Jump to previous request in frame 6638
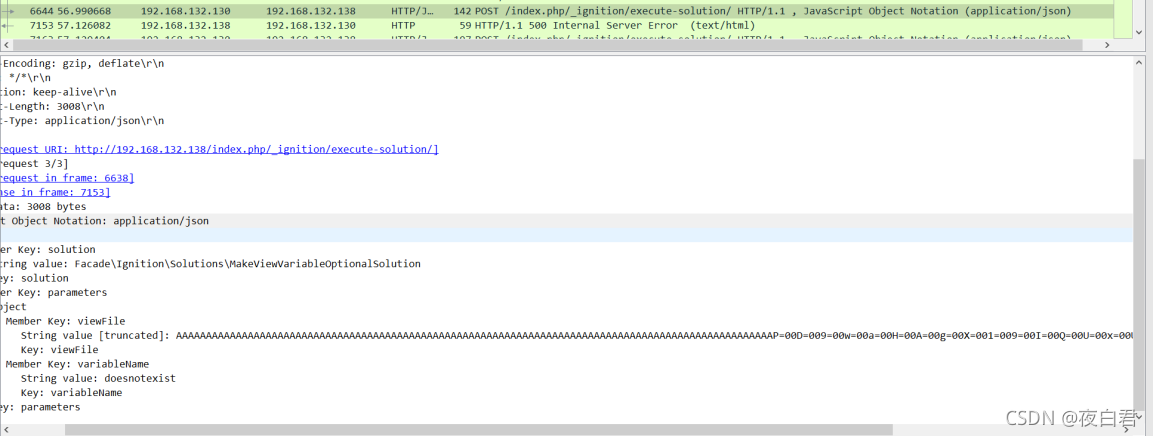The image size is (1153, 436). pos(67,178)
